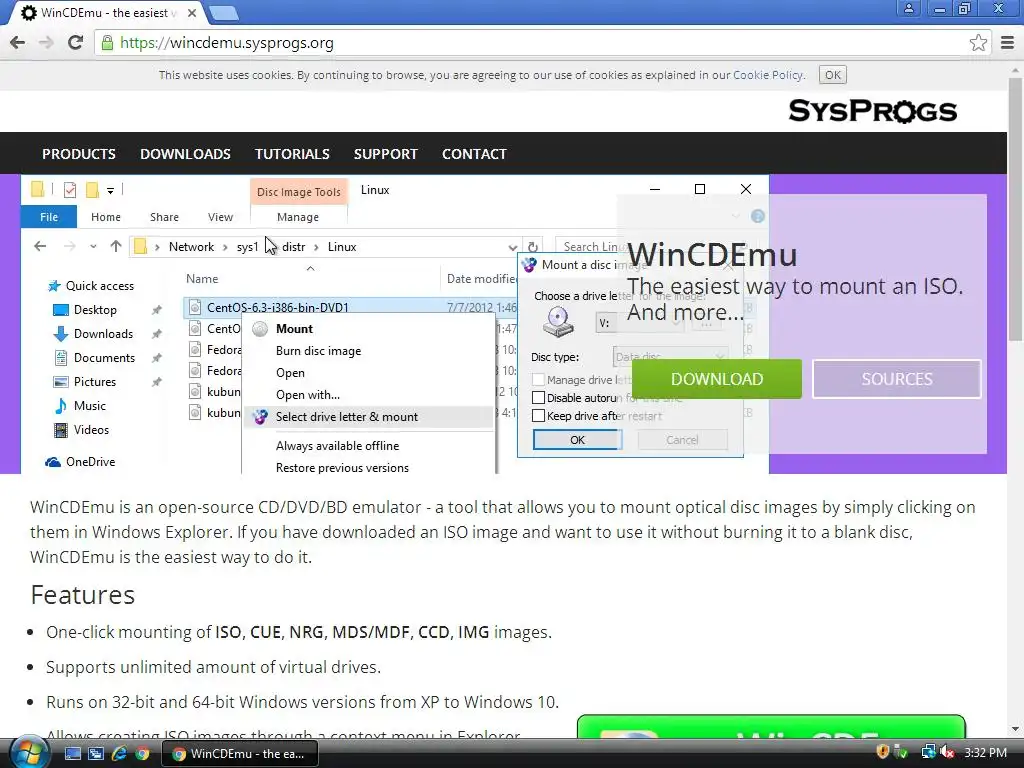
Task: Select Quick access in the Explorer sidebar
Action: tap(91, 285)
